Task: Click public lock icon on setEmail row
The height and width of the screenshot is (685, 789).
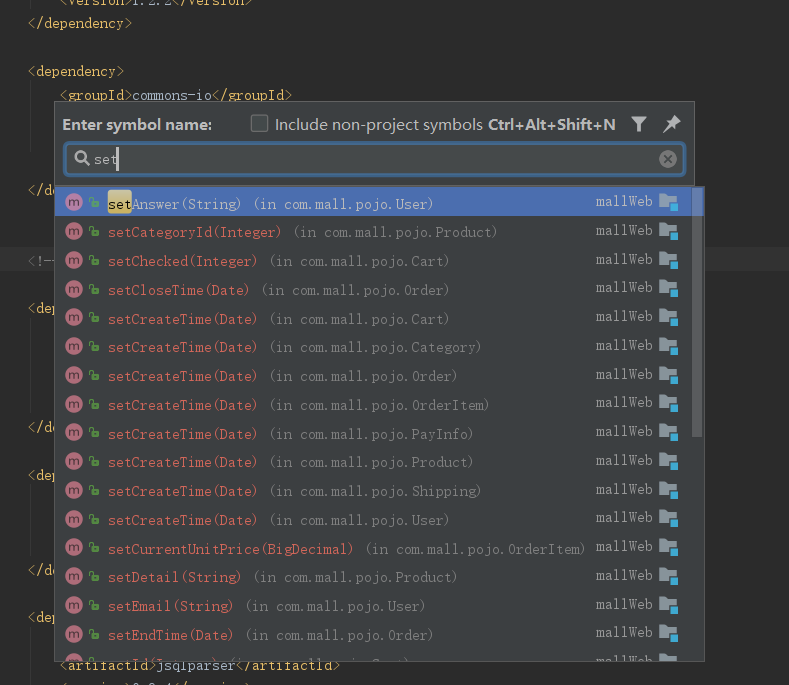Action: coord(94,605)
